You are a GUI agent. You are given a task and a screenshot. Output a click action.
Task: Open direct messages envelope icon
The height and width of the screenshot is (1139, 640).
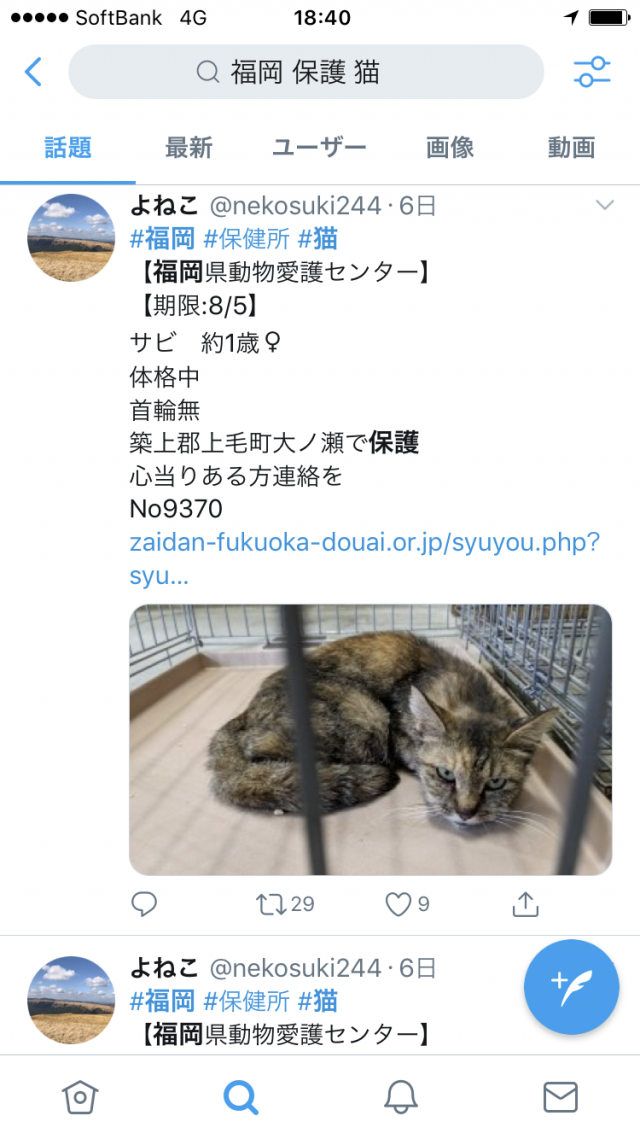pyautogui.click(x=560, y=1097)
